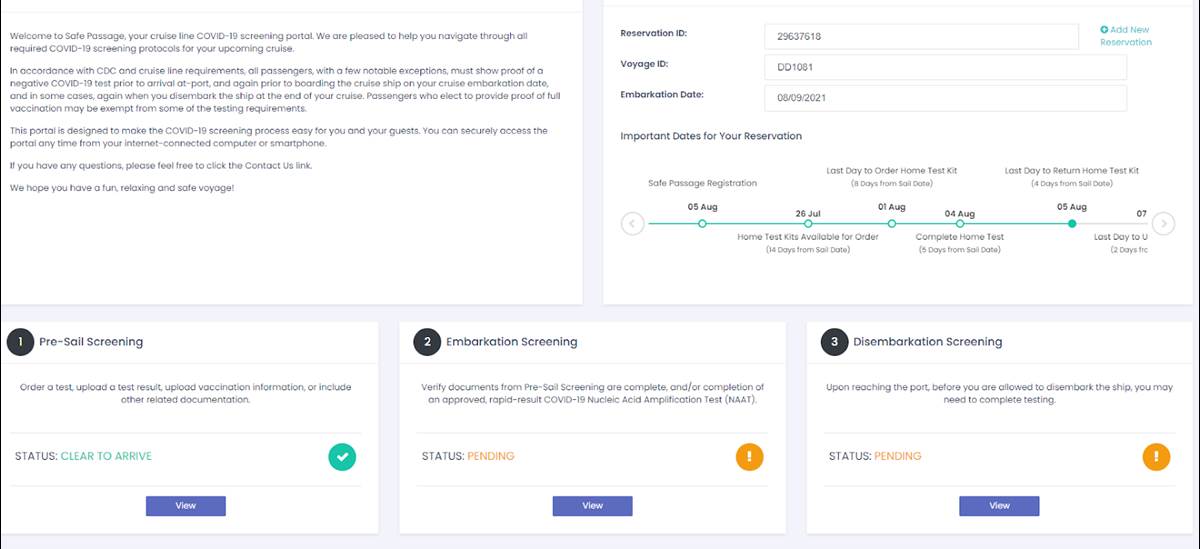Click the green Clear to Arrive checkmark icon

[342, 457]
